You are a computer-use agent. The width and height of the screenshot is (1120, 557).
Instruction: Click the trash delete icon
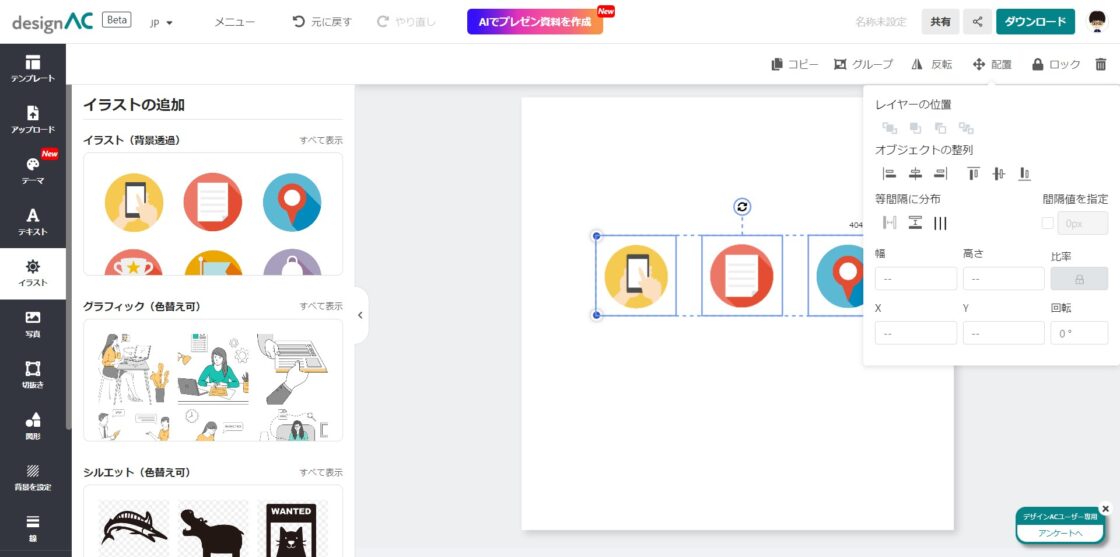coord(1101,64)
